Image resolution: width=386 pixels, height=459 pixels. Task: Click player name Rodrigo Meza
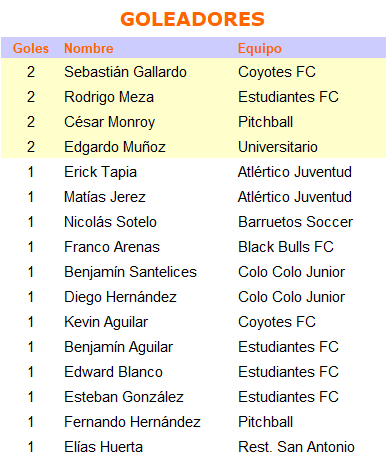click(x=109, y=97)
